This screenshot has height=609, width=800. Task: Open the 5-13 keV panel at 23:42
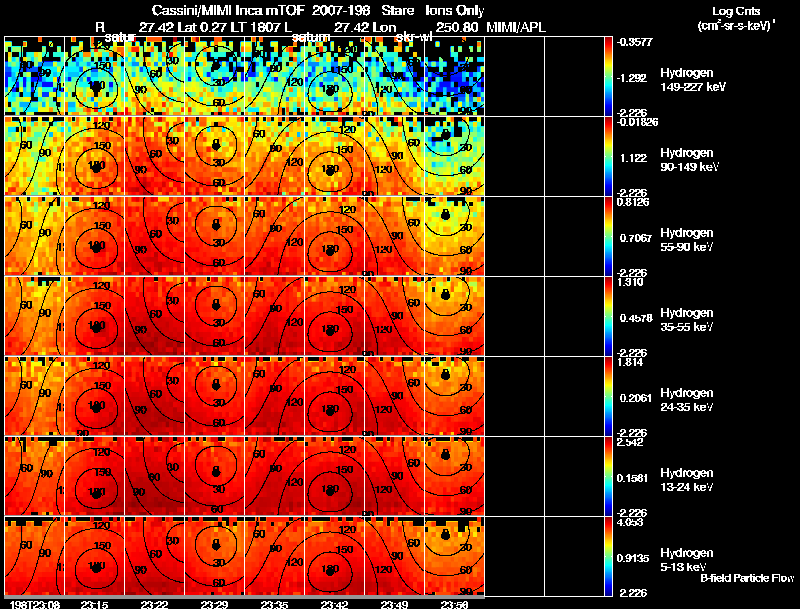click(334, 556)
